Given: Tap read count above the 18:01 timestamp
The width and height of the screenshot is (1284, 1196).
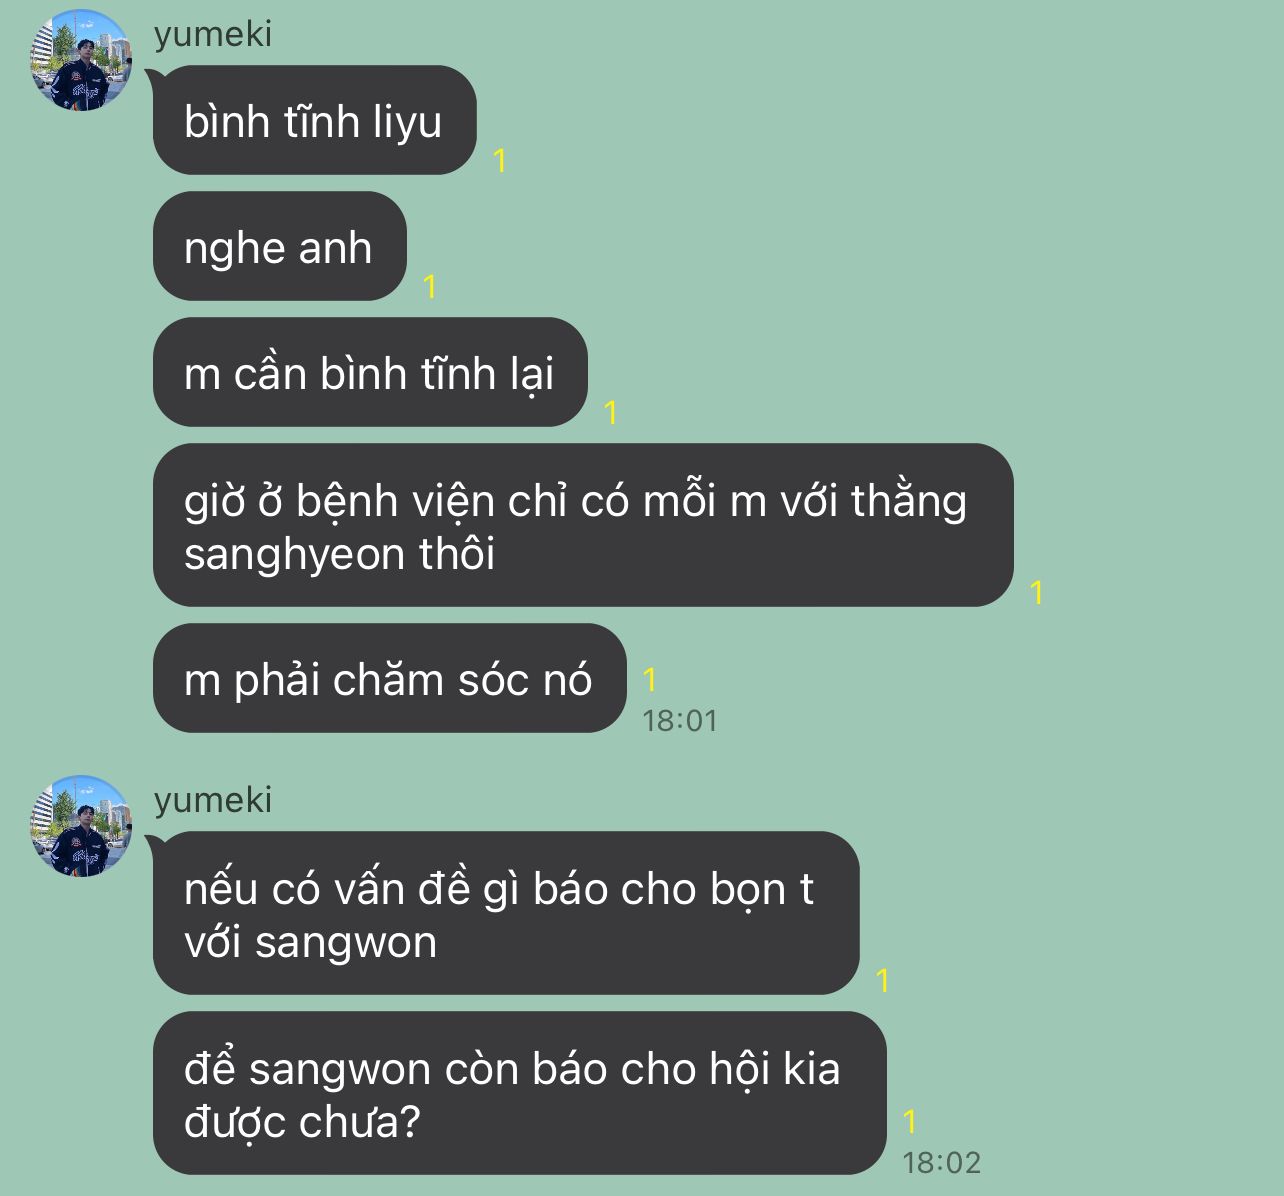Looking at the screenshot, I should (650, 680).
